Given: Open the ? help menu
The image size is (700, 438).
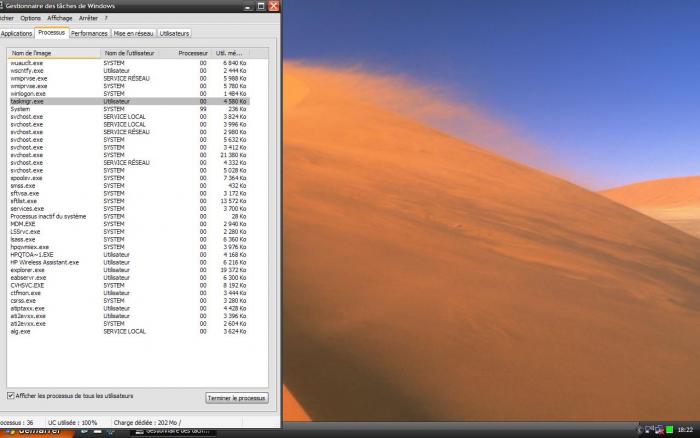Looking at the screenshot, I should (x=106, y=18).
